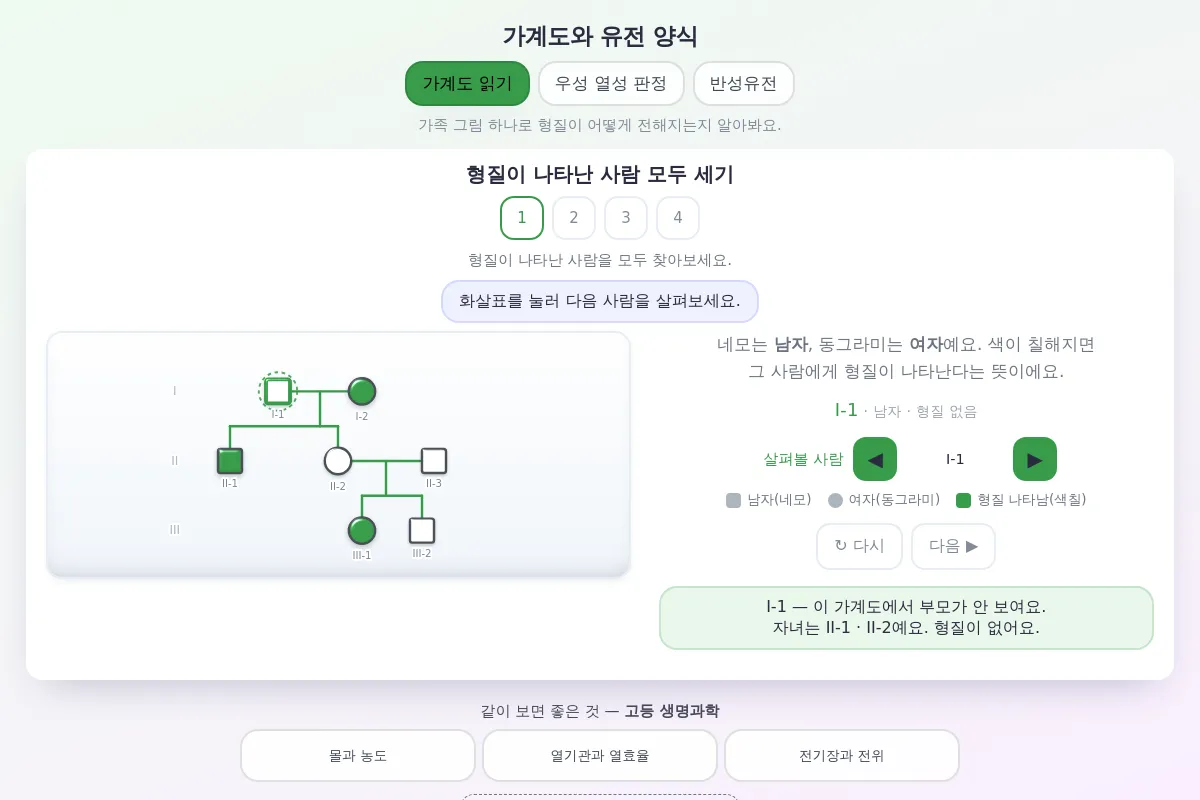
Task: Click the 다음 ▶ button
Action: pos(953,546)
